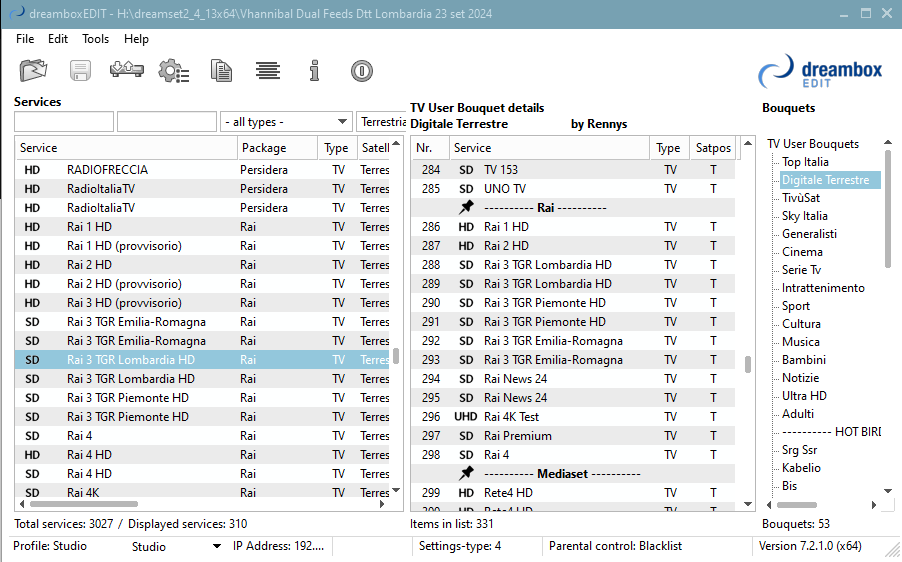The height and width of the screenshot is (562, 902).
Task: Select 'Rai 4K Test' in bouquet details
Action: point(573,416)
